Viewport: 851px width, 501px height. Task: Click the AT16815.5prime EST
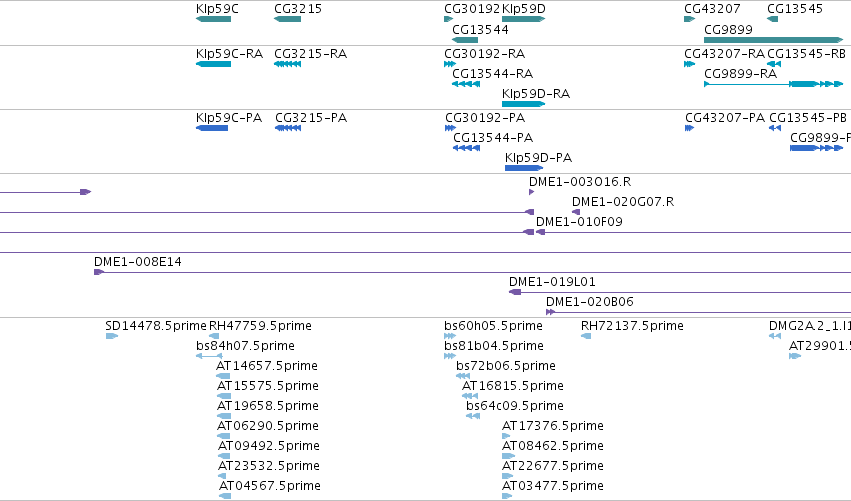tap(470, 396)
